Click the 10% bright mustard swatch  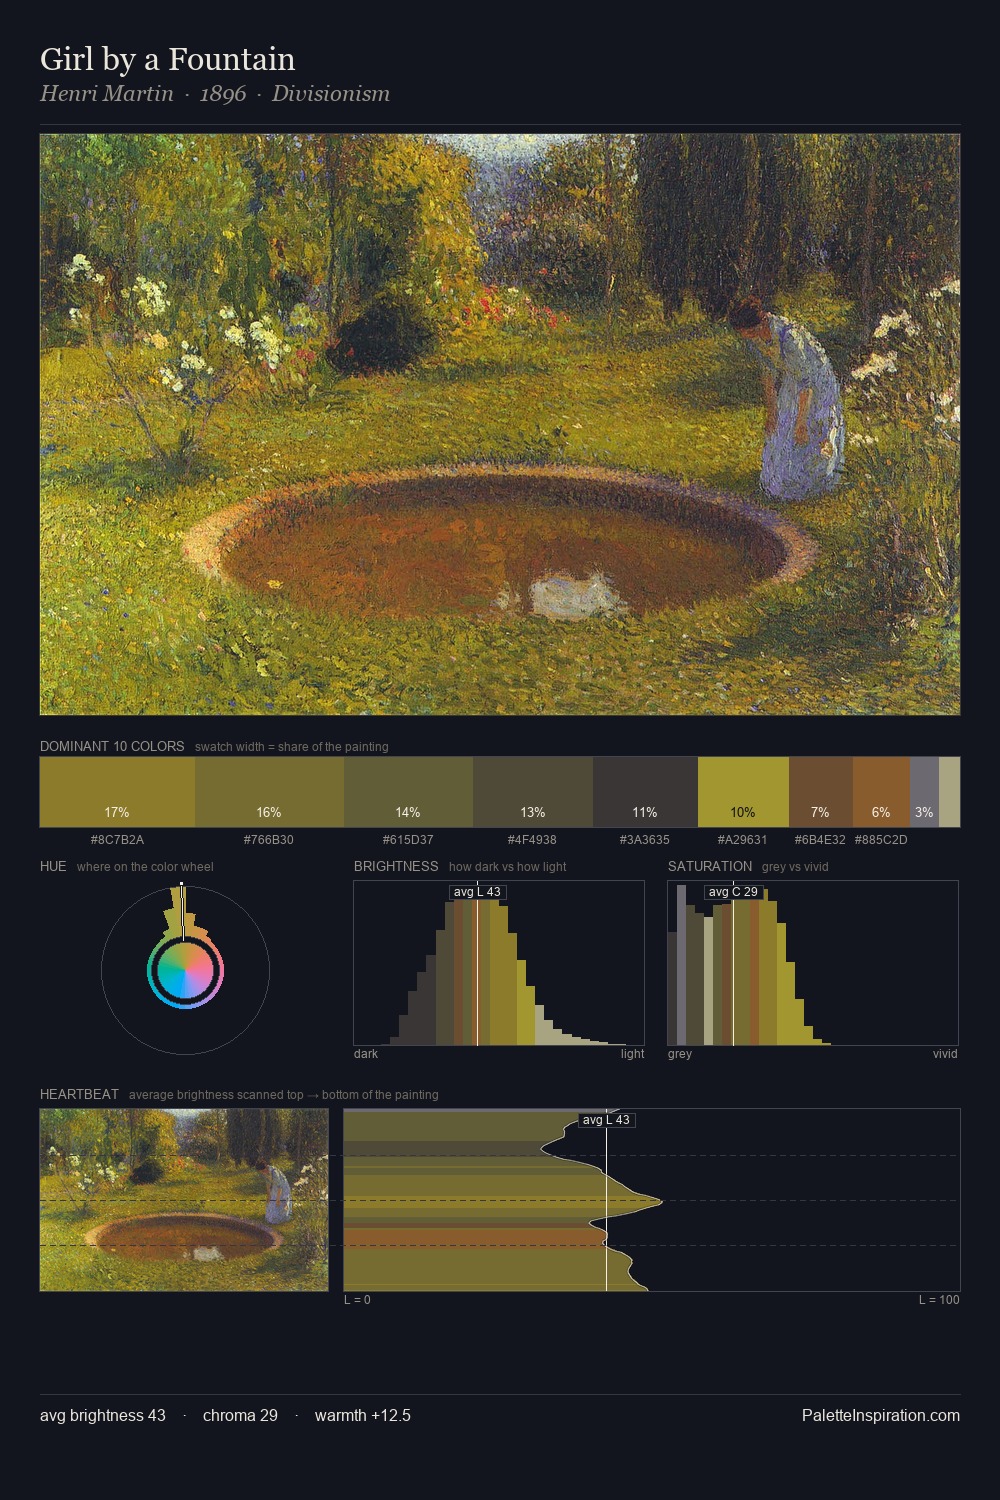pyautogui.click(x=743, y=792)
